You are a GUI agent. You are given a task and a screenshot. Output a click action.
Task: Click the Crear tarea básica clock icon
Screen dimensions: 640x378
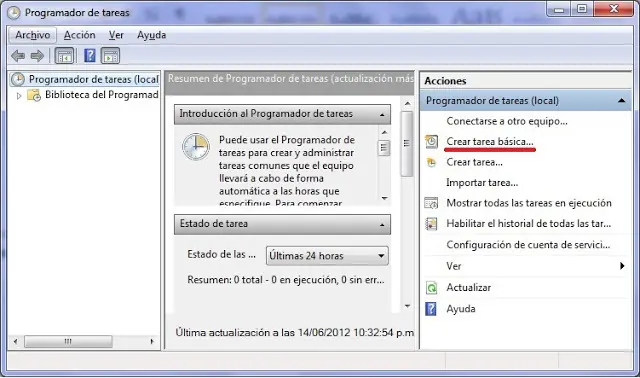coord(431,142)
